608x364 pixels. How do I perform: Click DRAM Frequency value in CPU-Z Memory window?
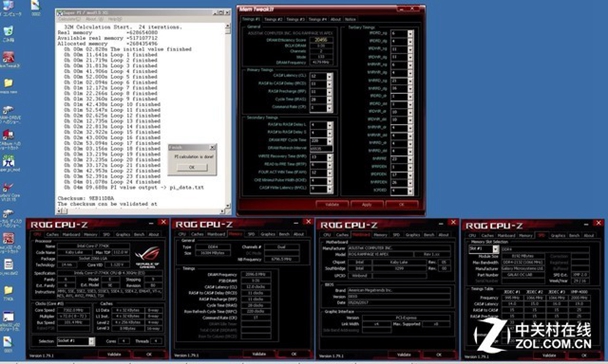(x=256, y=274)
